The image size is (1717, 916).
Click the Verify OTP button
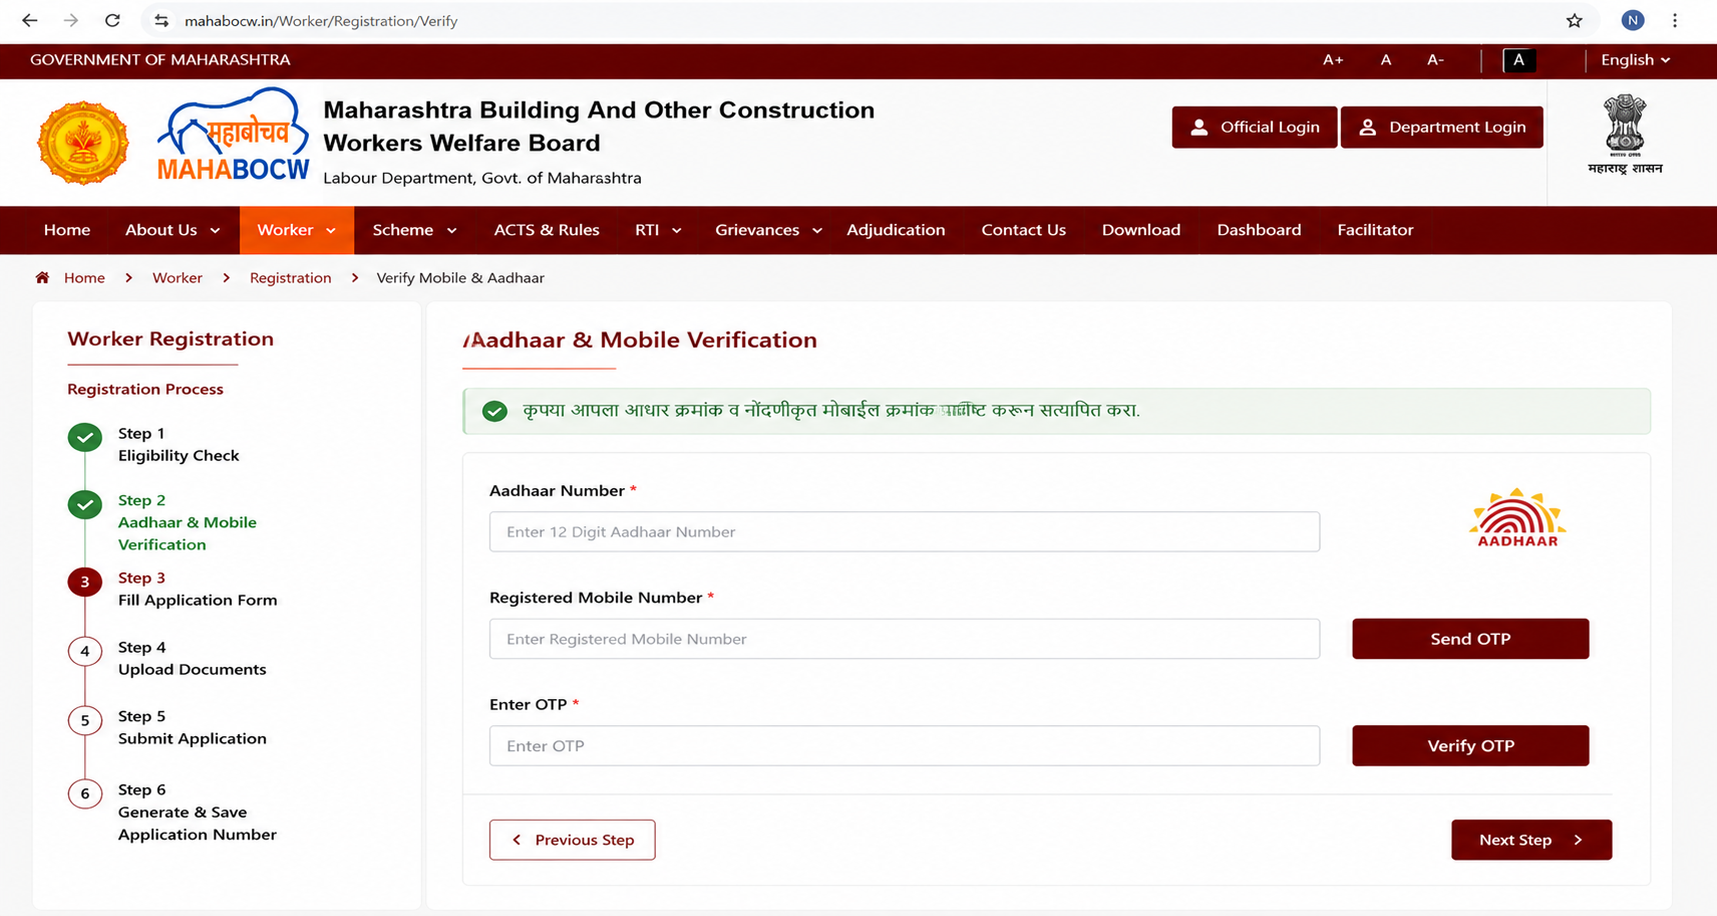[1470, 746]
